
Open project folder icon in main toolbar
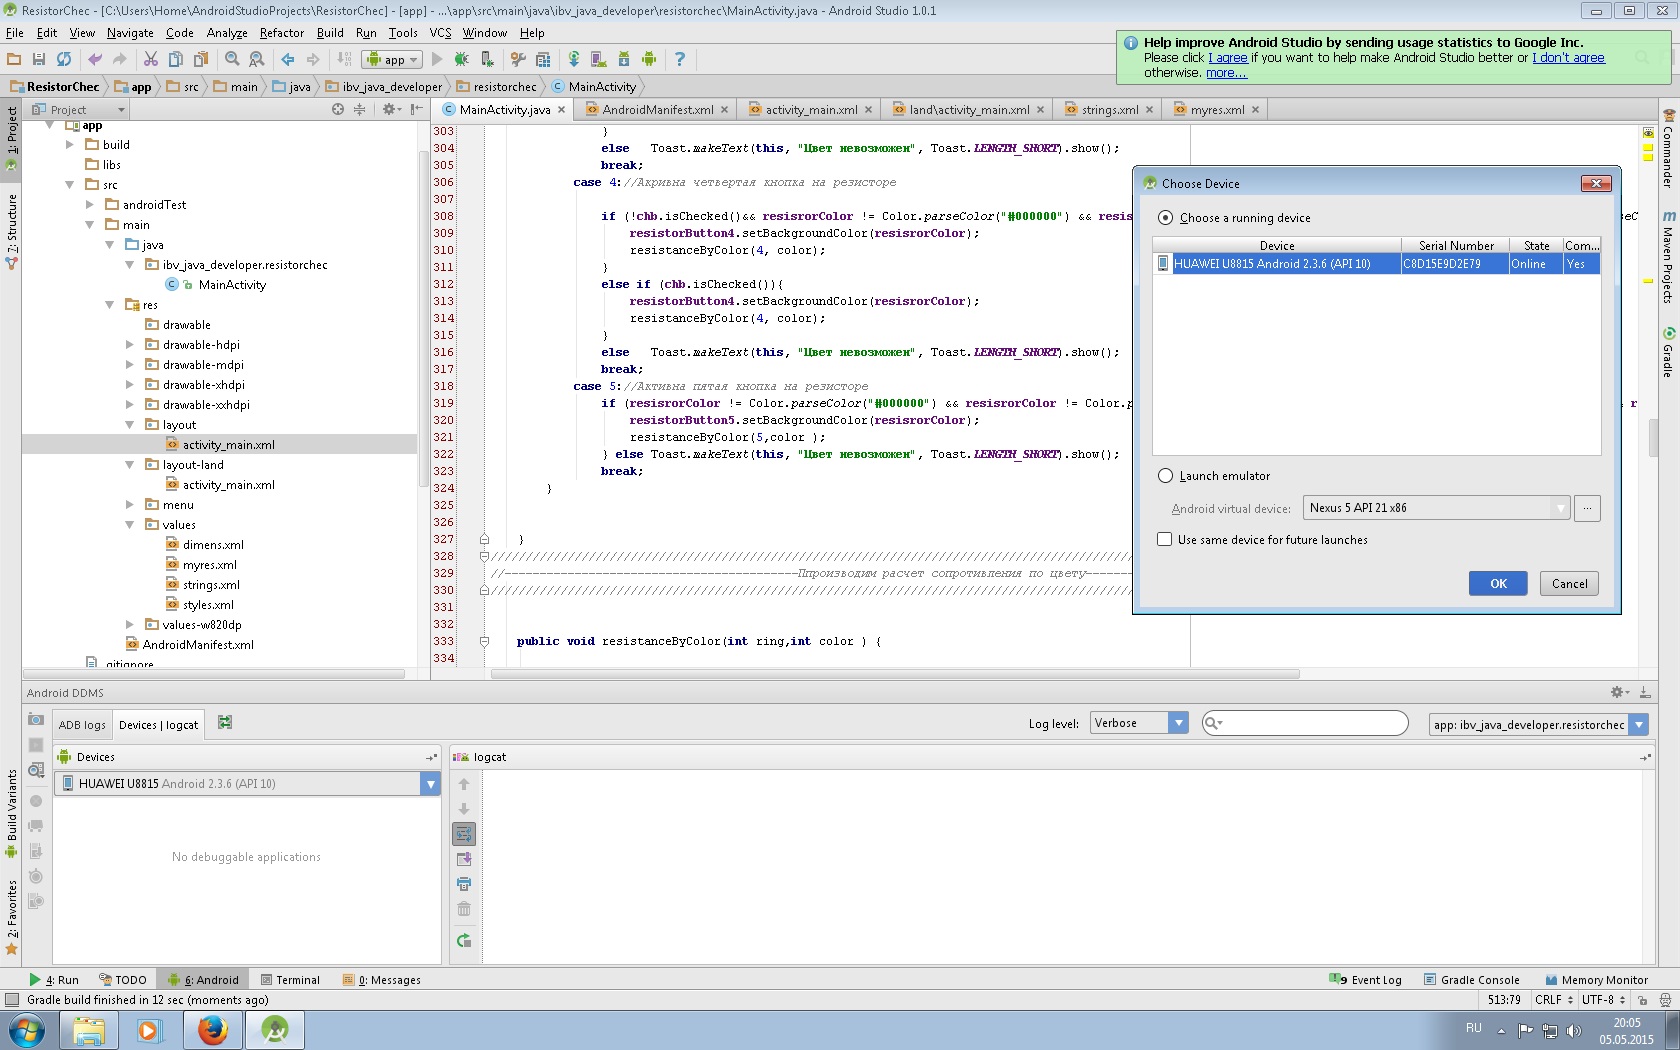tap(14, 59)
